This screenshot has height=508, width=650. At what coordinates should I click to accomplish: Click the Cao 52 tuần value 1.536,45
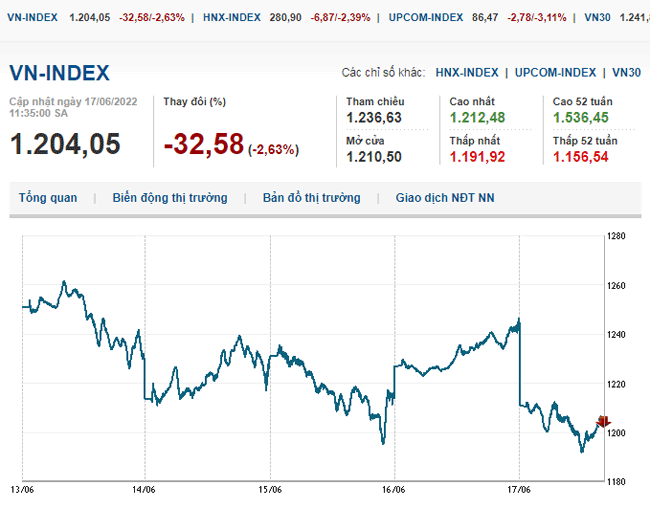(580, 118)
